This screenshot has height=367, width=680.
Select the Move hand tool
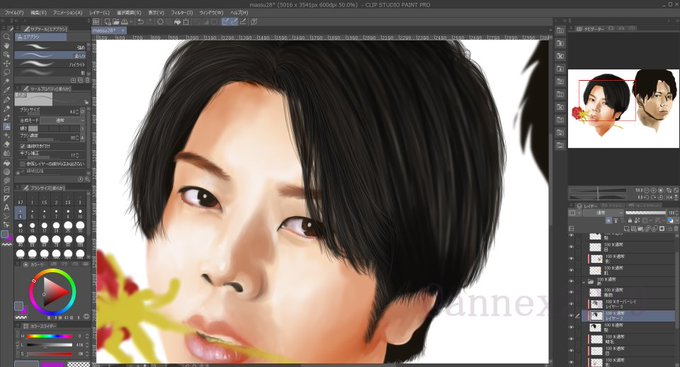[7, 46]
